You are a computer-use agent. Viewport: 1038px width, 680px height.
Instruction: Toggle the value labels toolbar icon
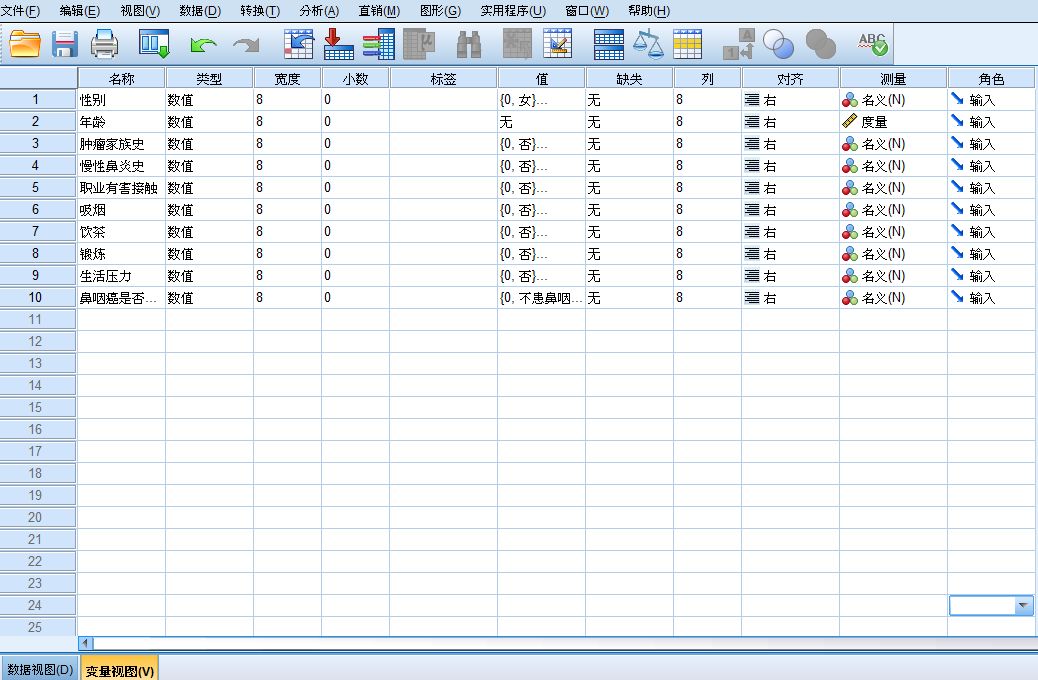(739, 44)
